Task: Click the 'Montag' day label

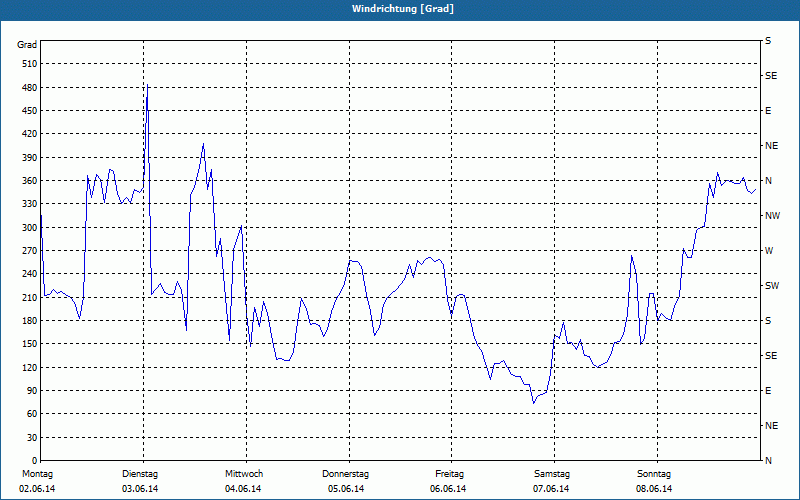Action: 37,474
